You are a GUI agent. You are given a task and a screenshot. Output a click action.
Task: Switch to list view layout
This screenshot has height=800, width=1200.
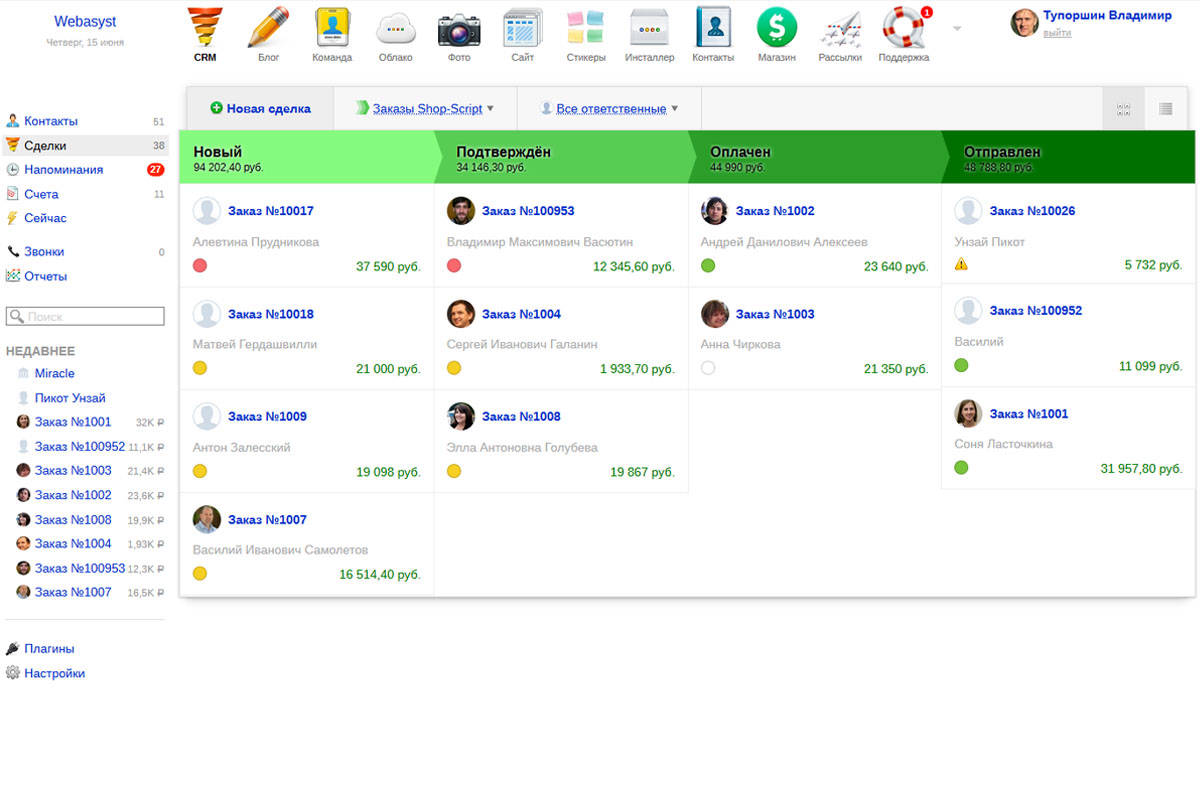(x=1165, y=109)
